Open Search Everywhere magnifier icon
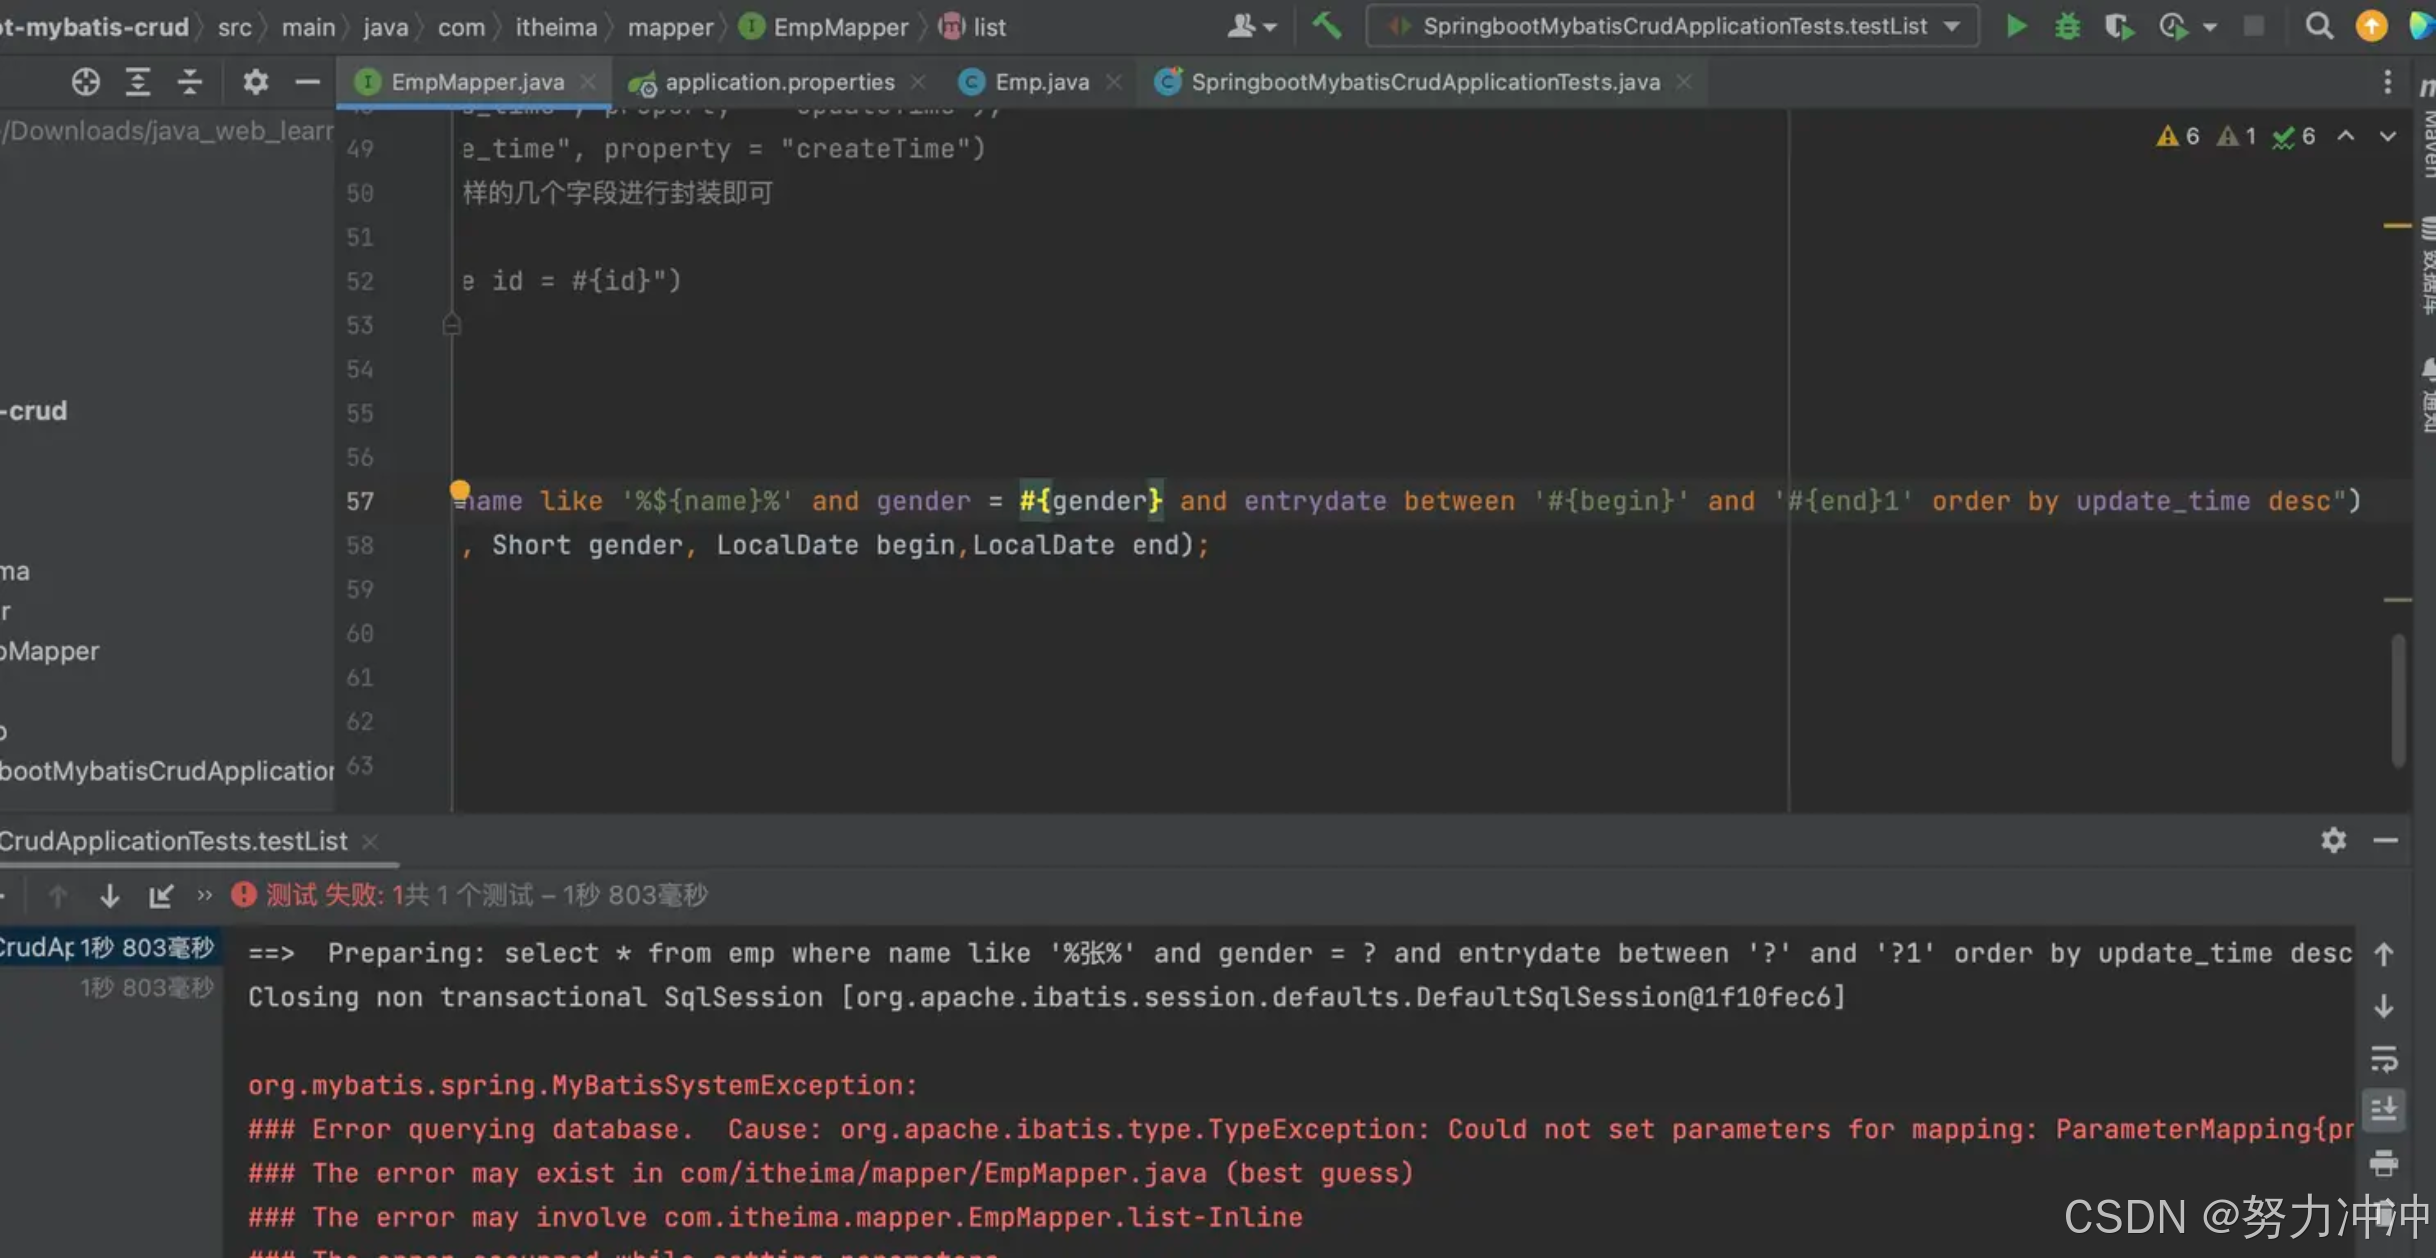Screen dimensions: 2436x1258 coord(2318,26)
